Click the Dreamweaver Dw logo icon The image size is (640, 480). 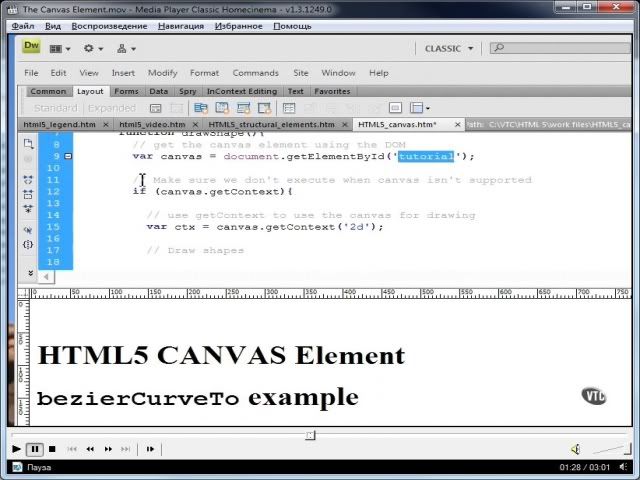pyautogui.click(x=31, y=46)
